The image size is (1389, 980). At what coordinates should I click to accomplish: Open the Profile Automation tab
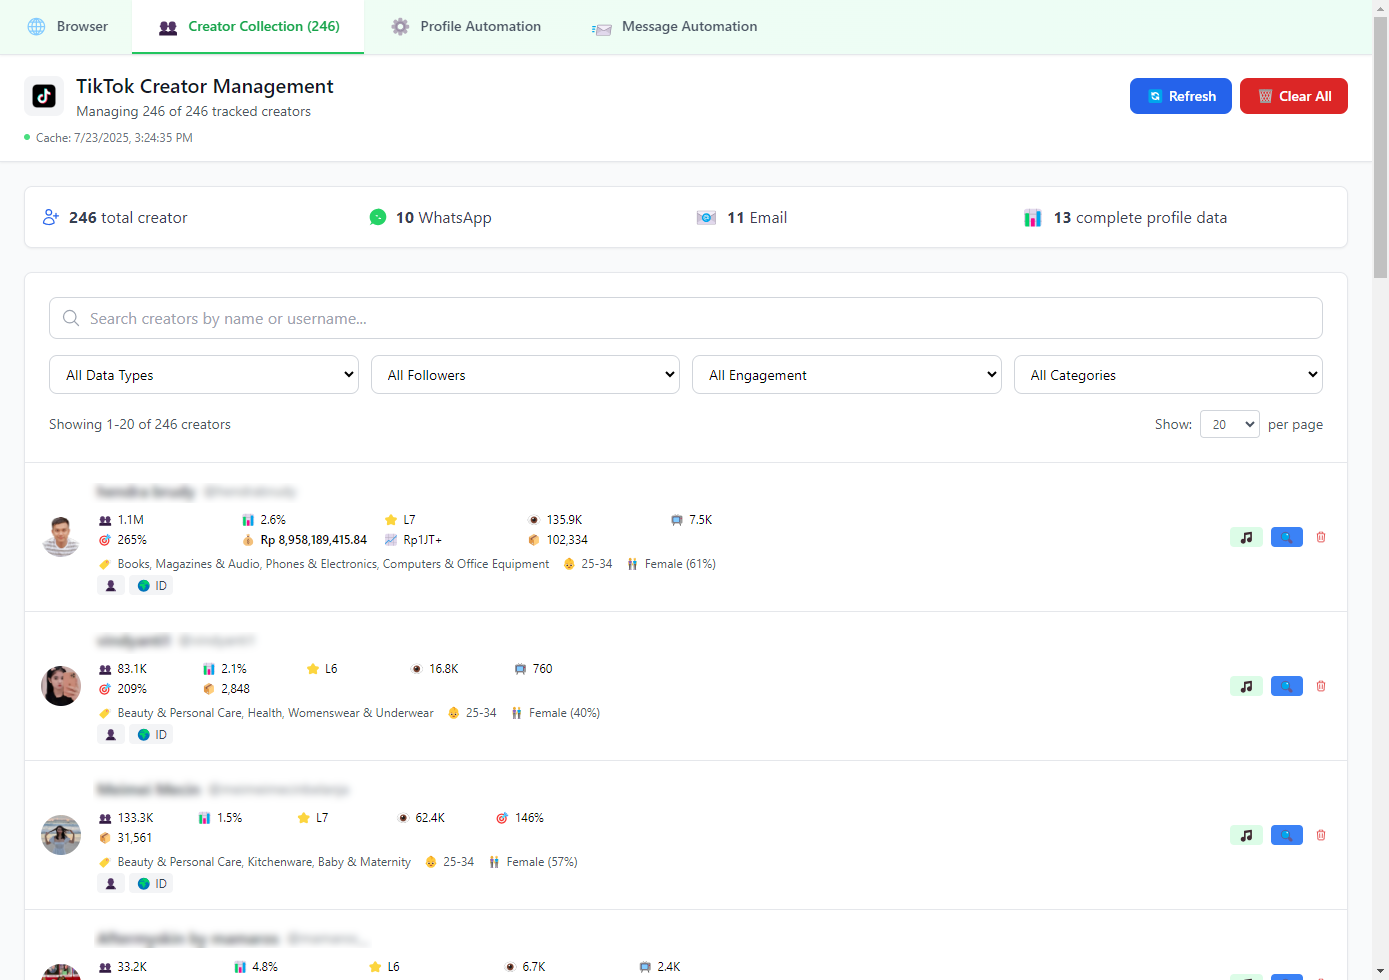[x=466, y=27]
